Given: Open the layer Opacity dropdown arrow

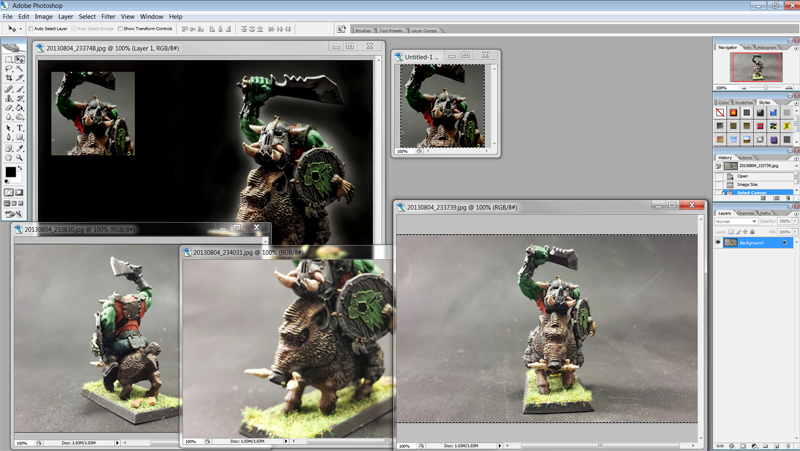Looking at the screenshot, I should (x=795, y=221).
